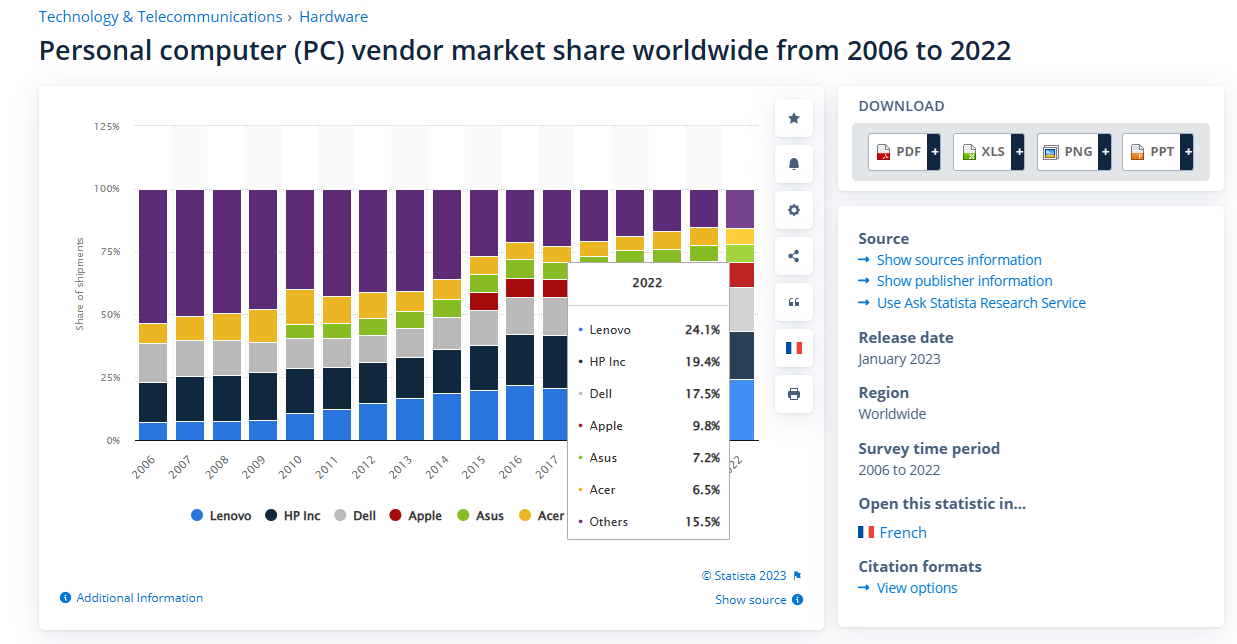This screenshot has width=1237, height=644.
Task: Click Show sources information link
Action: (959, 260)
